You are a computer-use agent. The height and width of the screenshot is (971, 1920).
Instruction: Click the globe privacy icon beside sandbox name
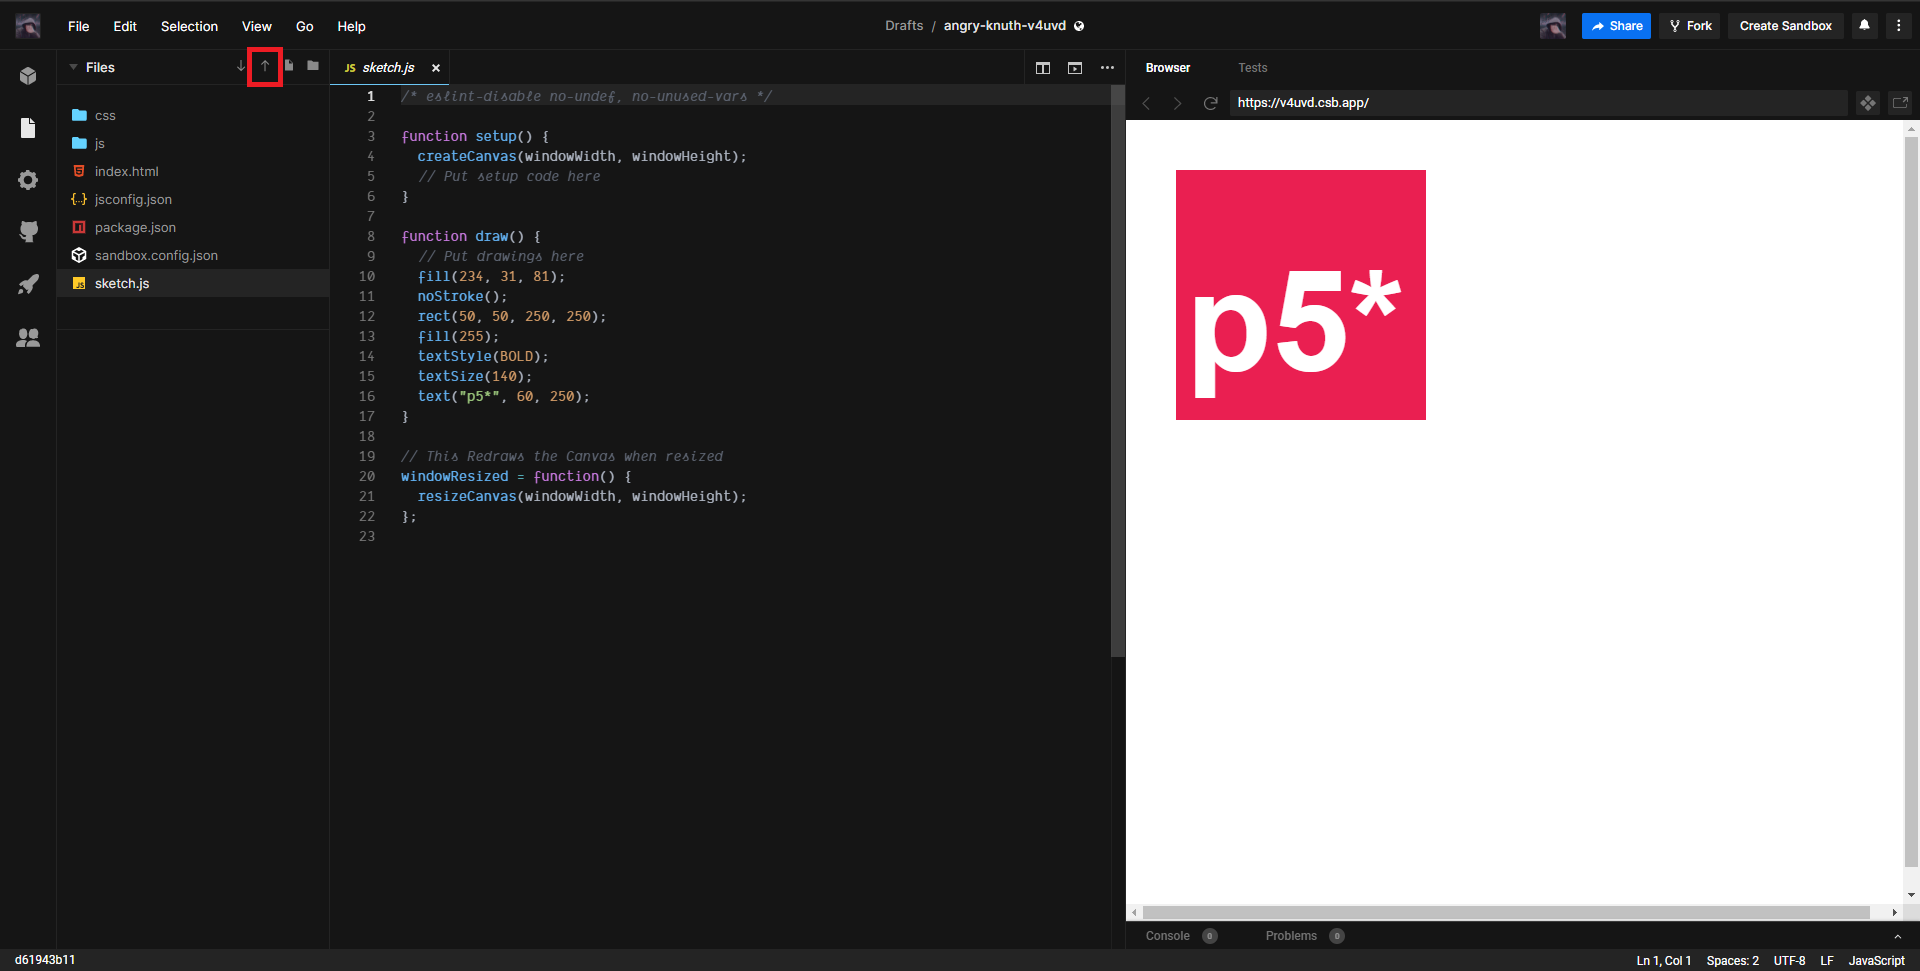pos(1079,26)
